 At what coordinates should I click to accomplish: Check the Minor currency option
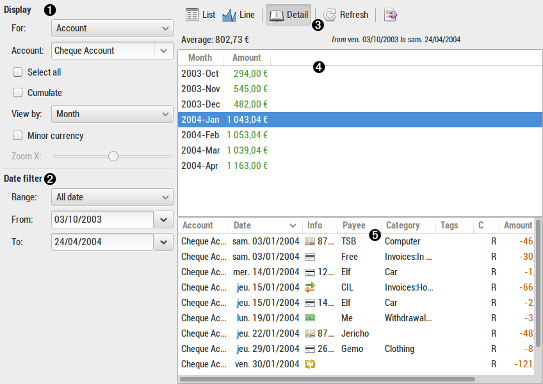coord(18,135)
